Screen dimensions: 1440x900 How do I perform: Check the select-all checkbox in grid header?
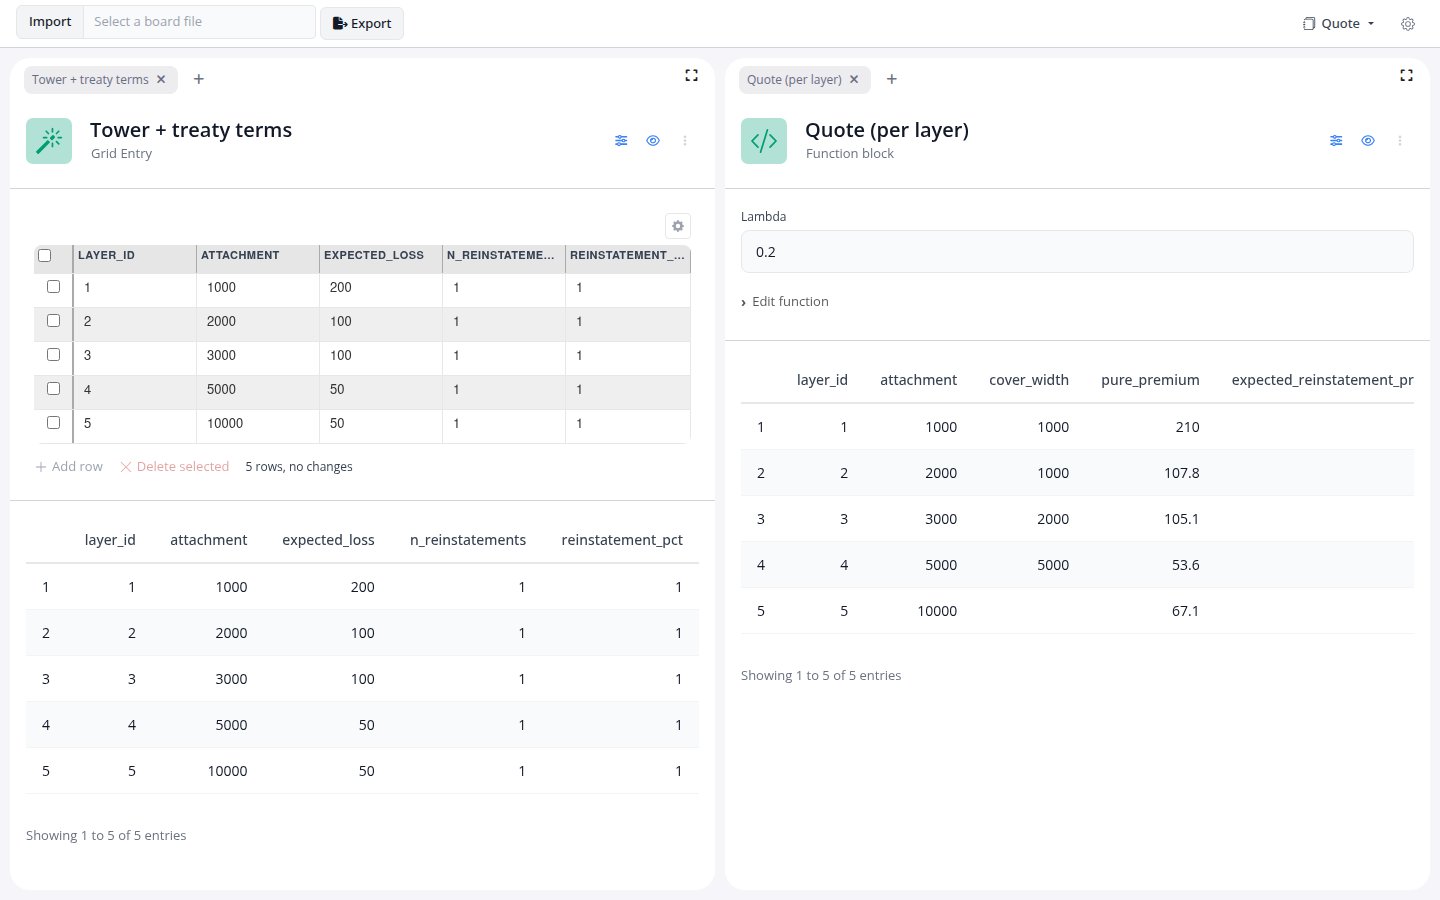coord(44,256)
